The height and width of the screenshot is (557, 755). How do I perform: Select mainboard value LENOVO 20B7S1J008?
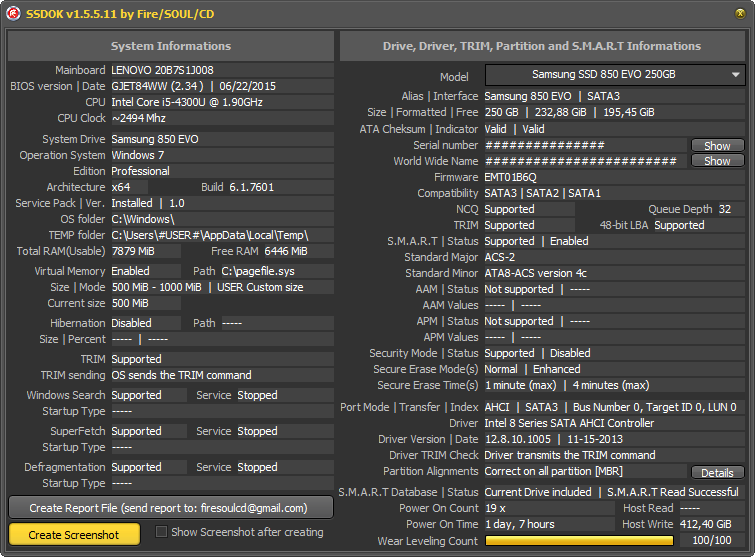[x=162, y=70]
